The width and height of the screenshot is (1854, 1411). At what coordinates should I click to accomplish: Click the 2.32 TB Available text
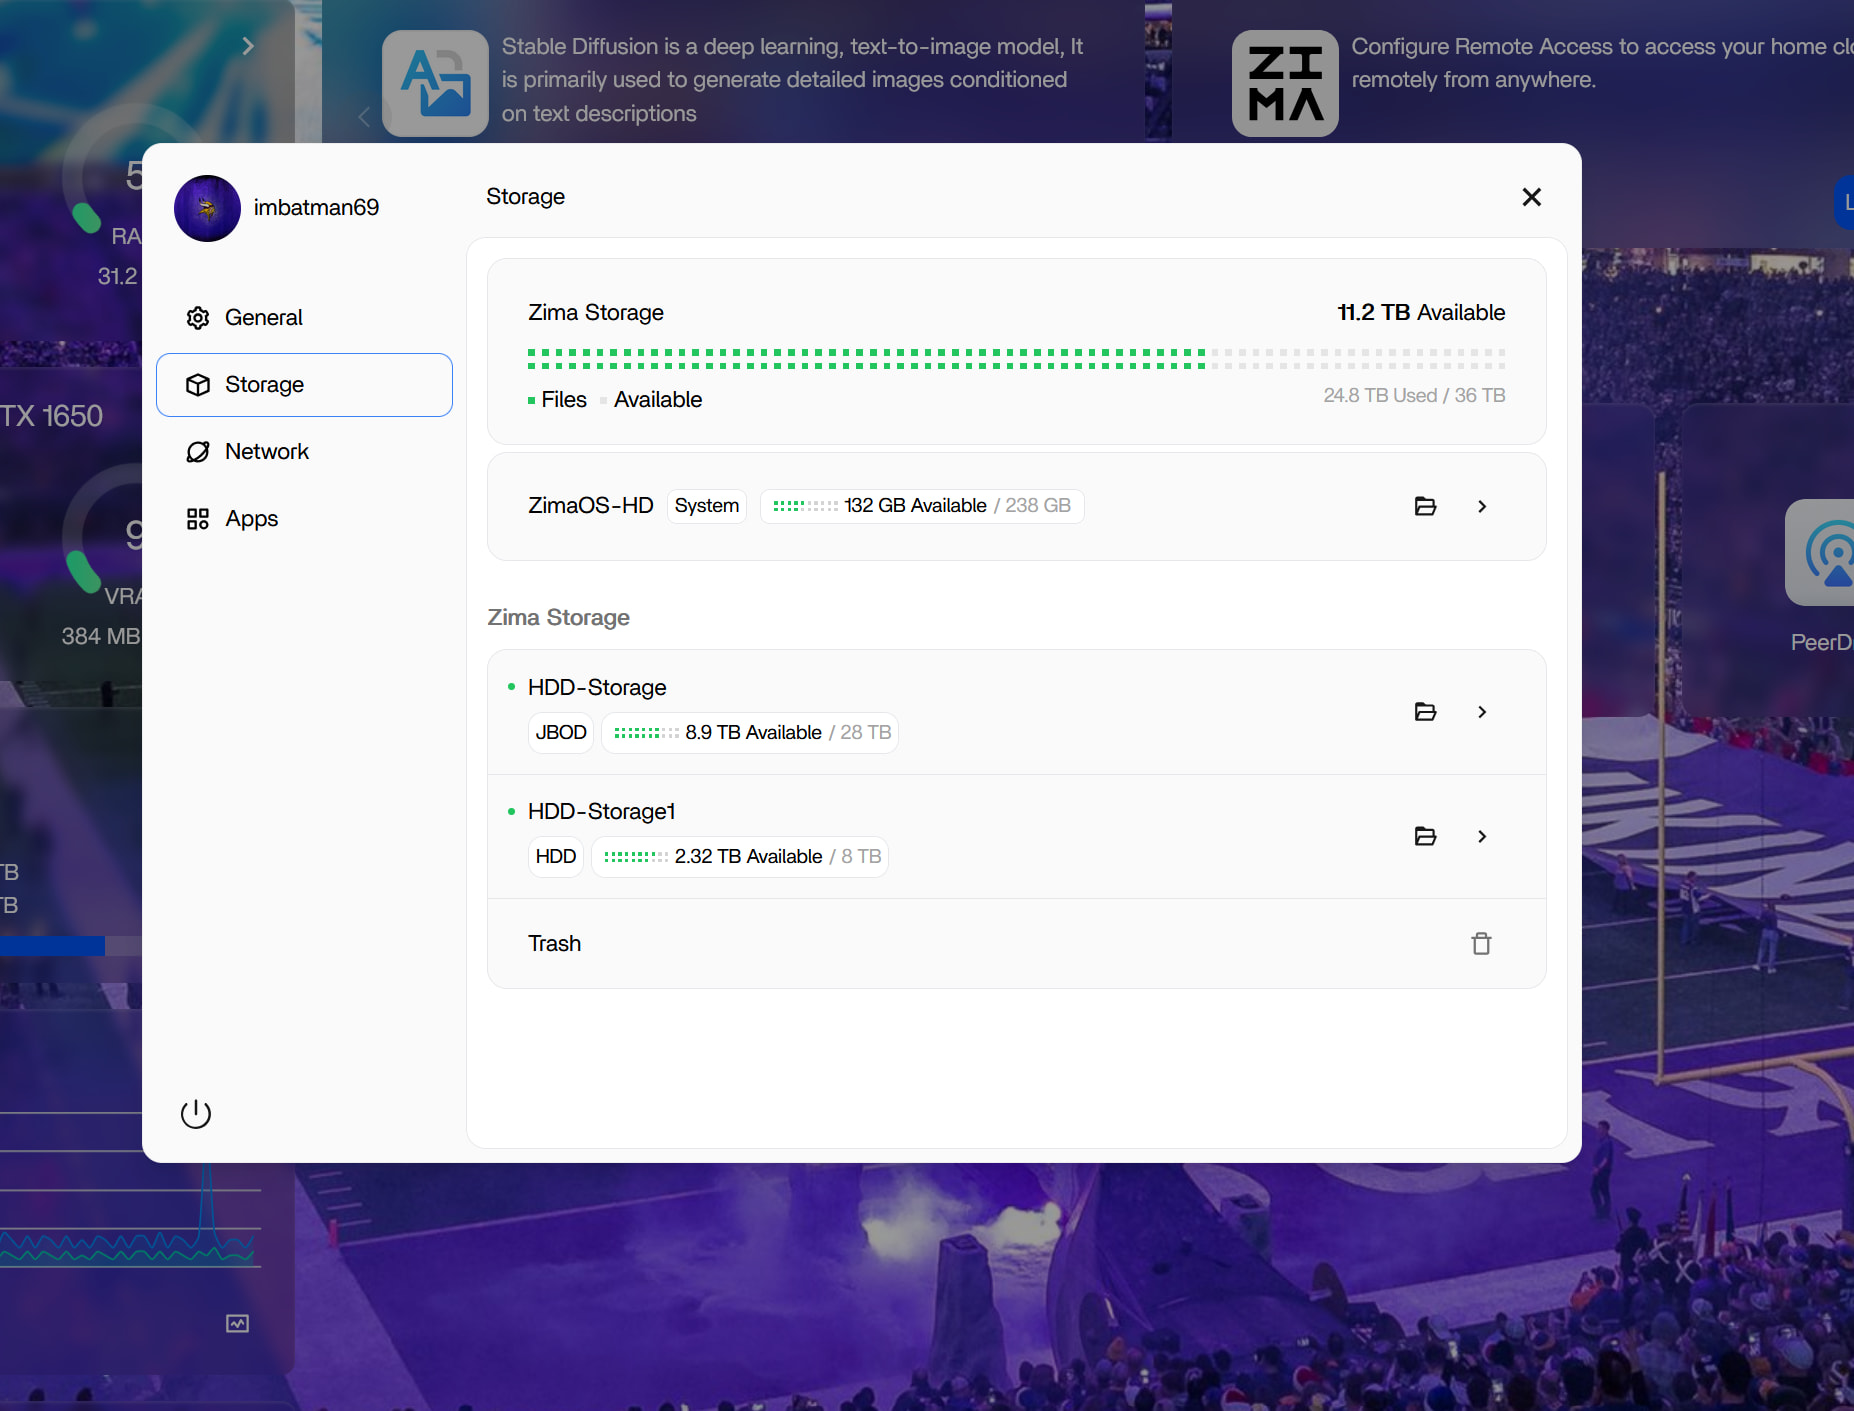pos(748,856)
